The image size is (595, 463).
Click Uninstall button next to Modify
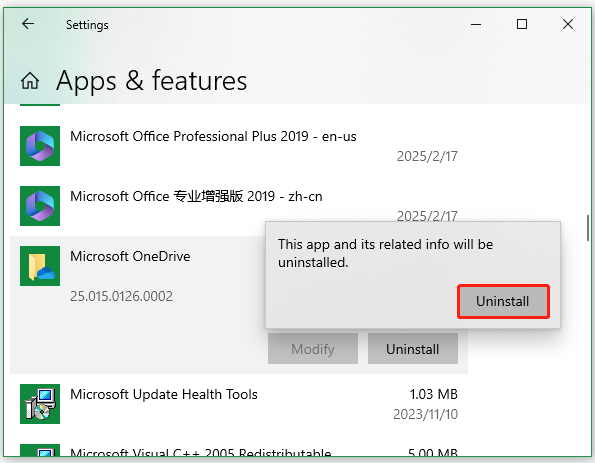[x=413, y=349]
